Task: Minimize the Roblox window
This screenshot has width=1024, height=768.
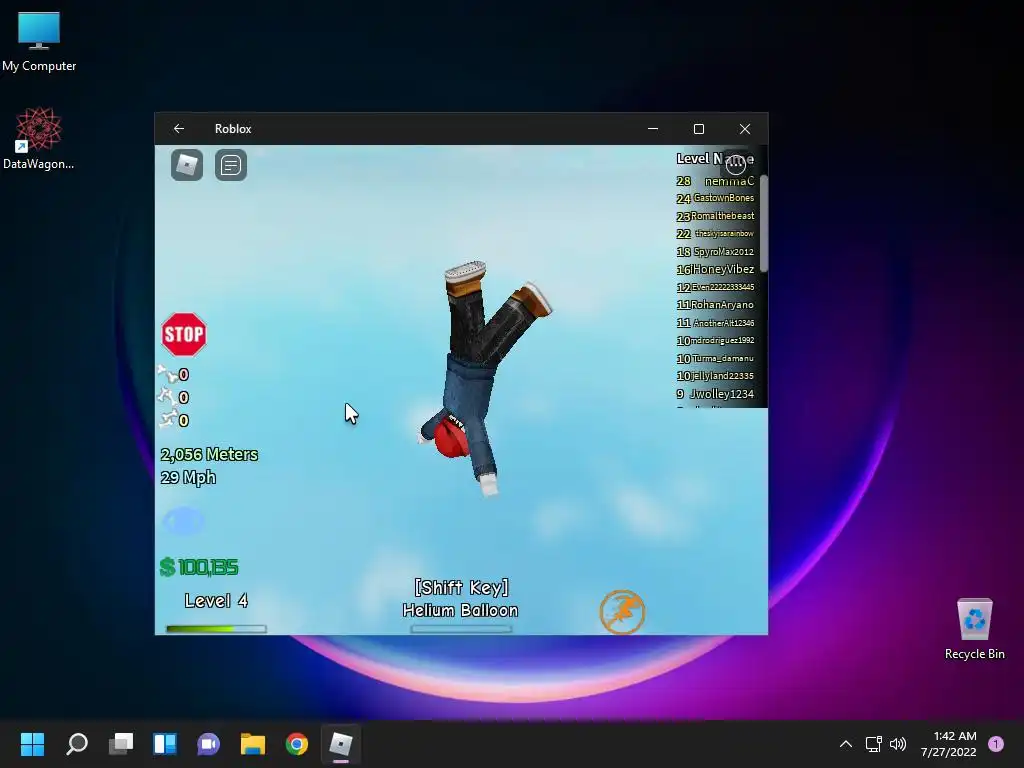Action: pos(653,129)
